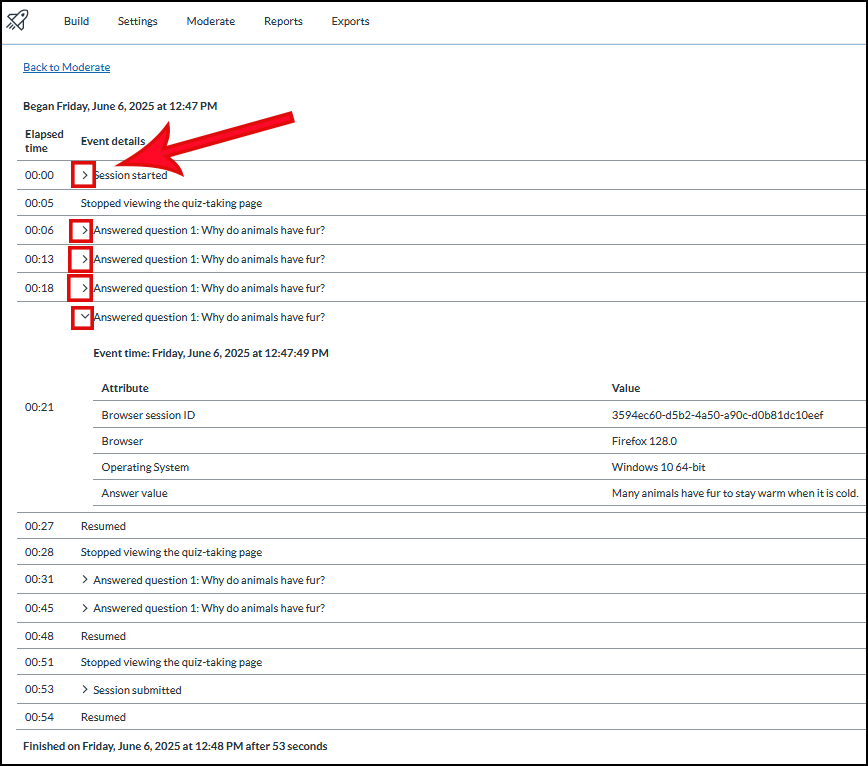Open the Reports menu
Screen dimensions: 868x766
pyautogui.click(x=283, y=21)
